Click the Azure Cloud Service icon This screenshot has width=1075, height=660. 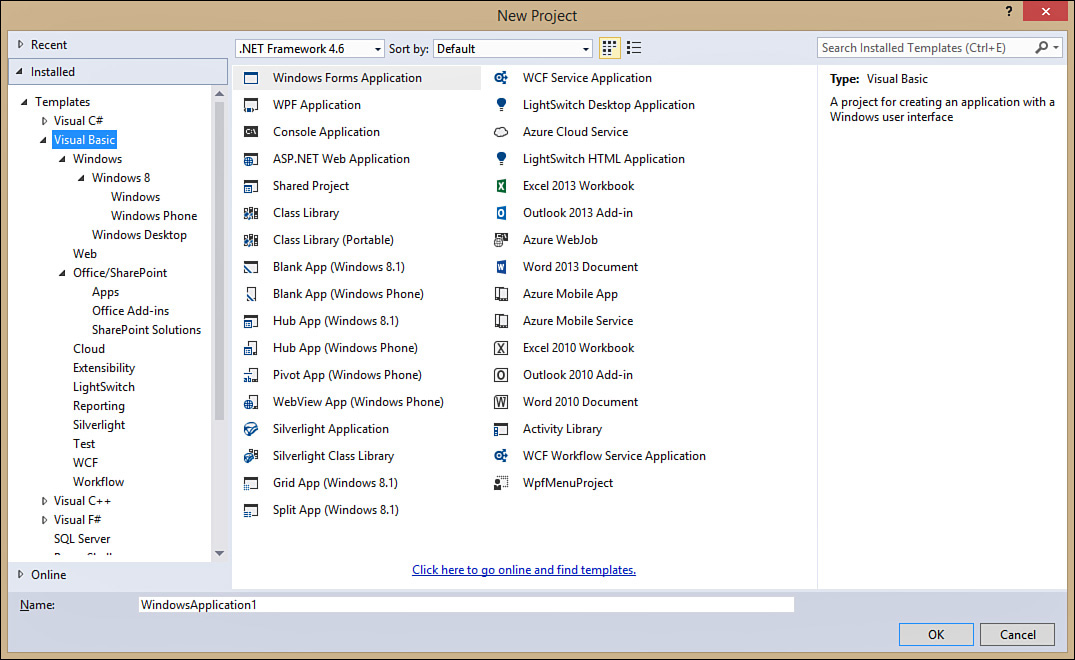point(502,132)
